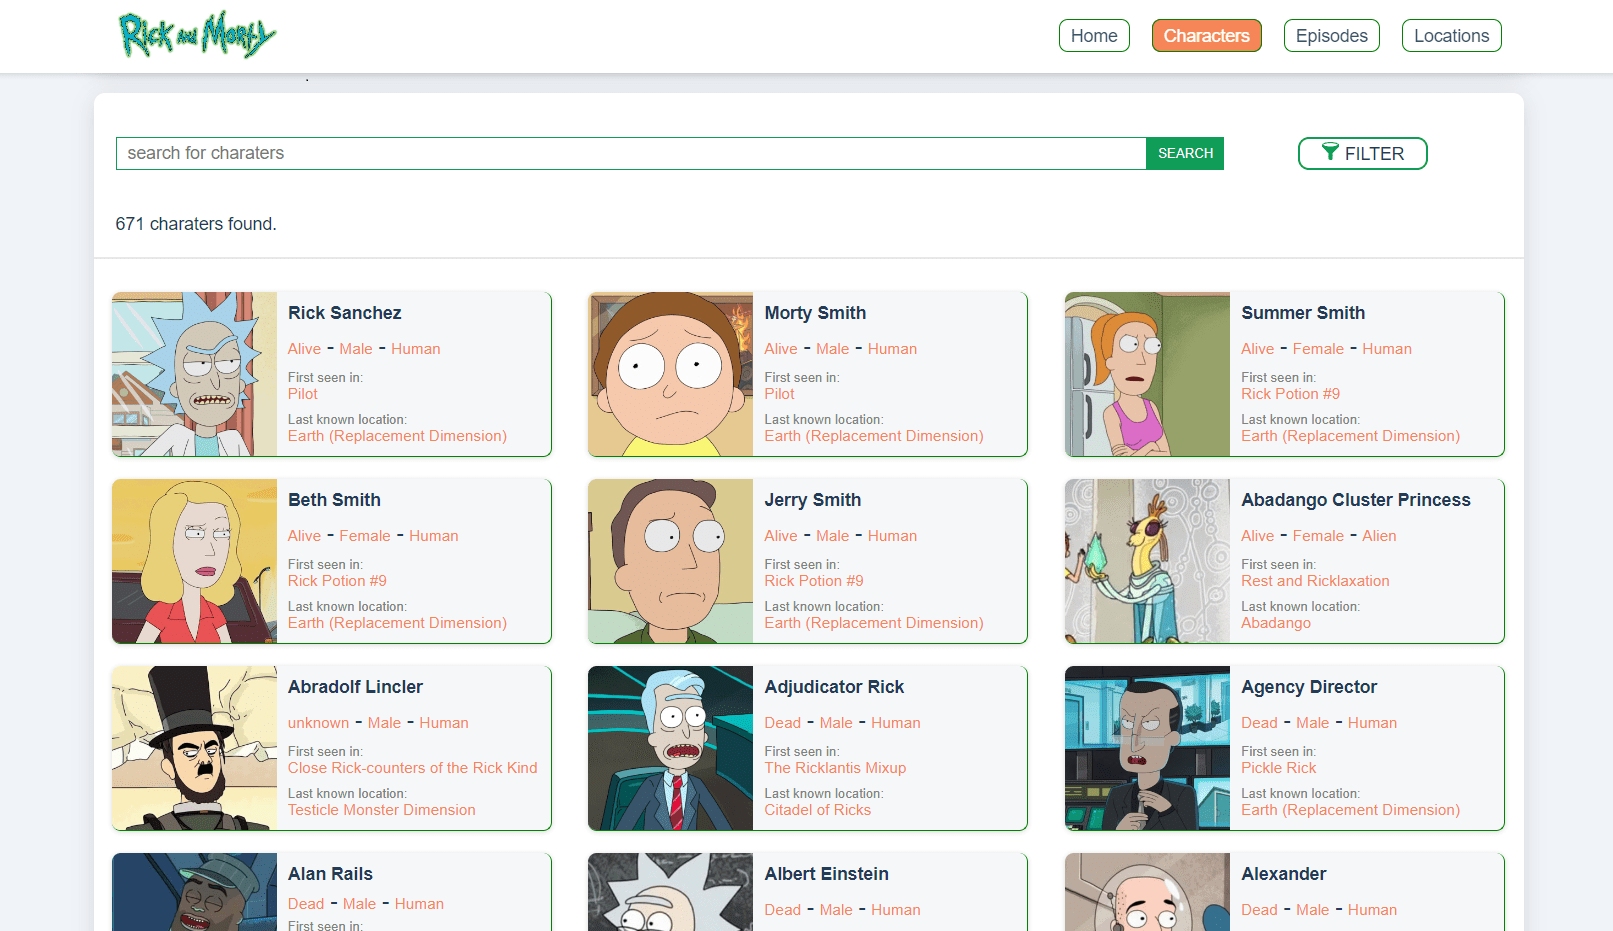
Task: Focus the search for characters field
Action: pyautogui.click(x=631, y=153)
